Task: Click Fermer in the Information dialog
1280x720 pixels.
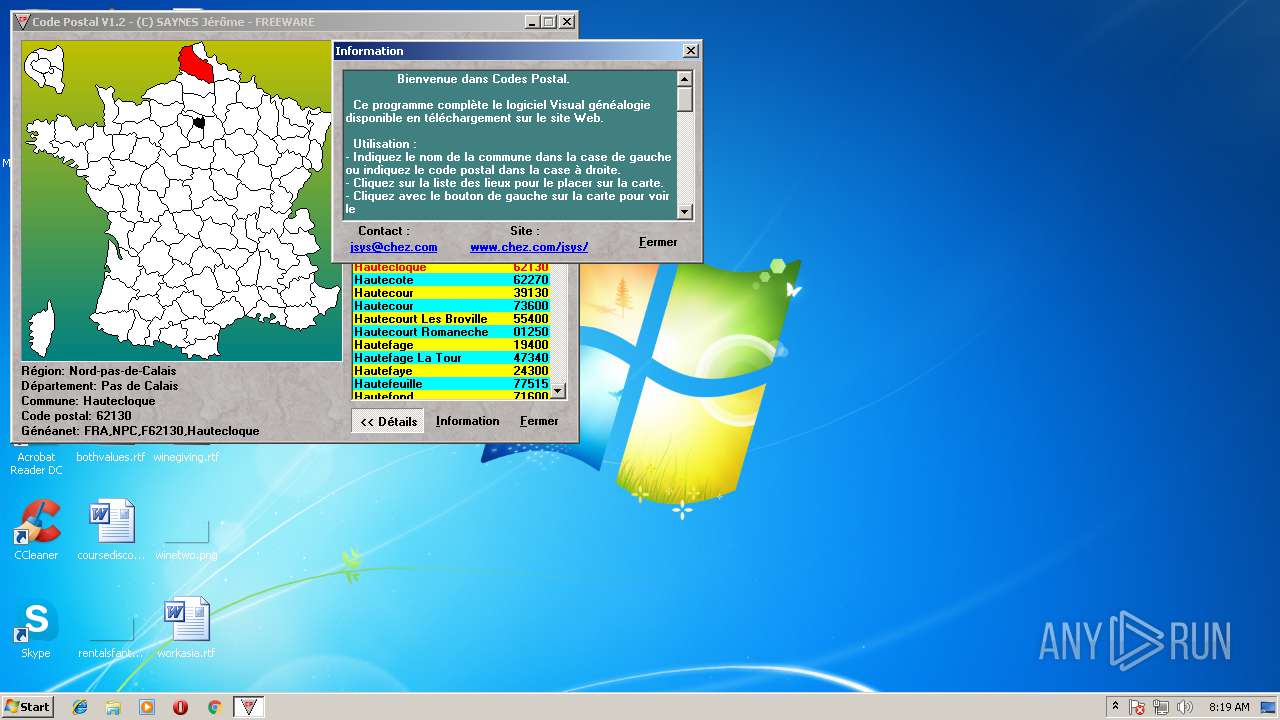Action: (x=658, y=242)
